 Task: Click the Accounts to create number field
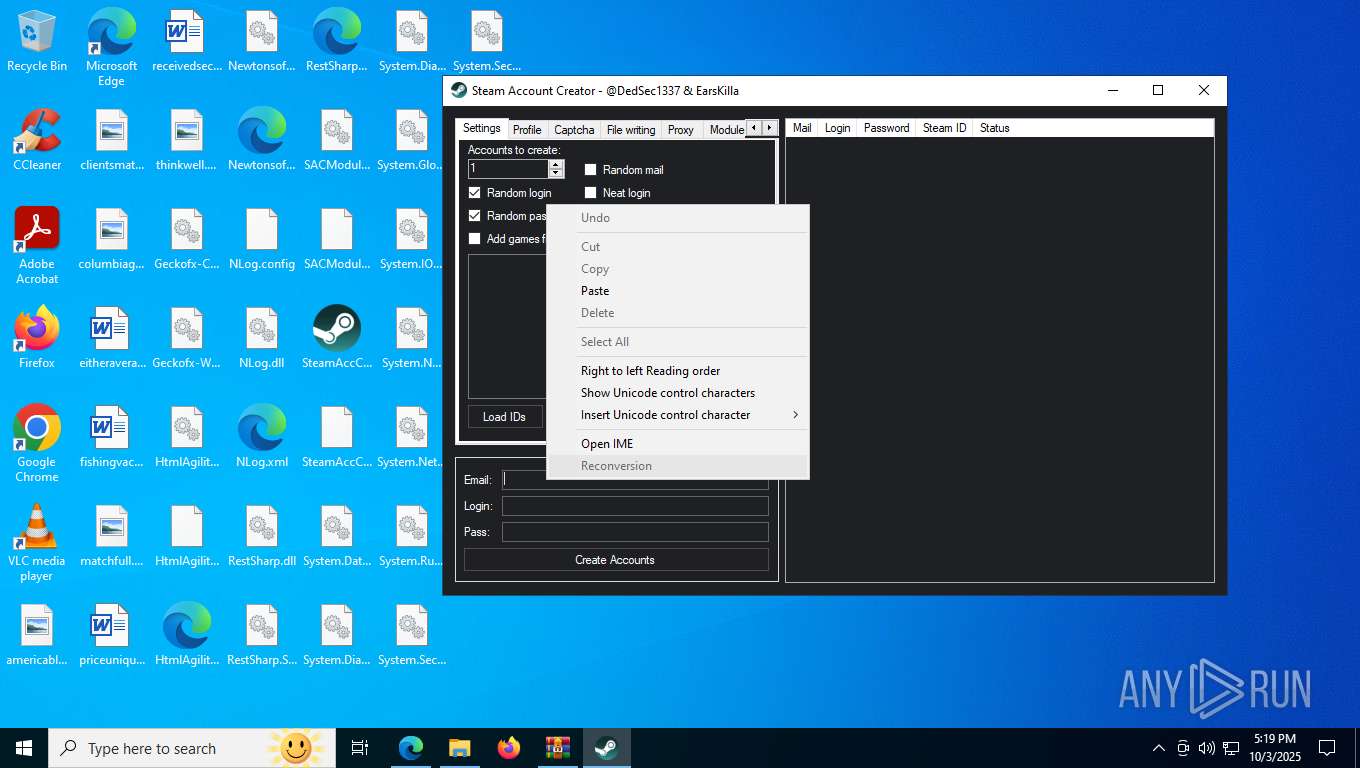(x=508, y=169)
